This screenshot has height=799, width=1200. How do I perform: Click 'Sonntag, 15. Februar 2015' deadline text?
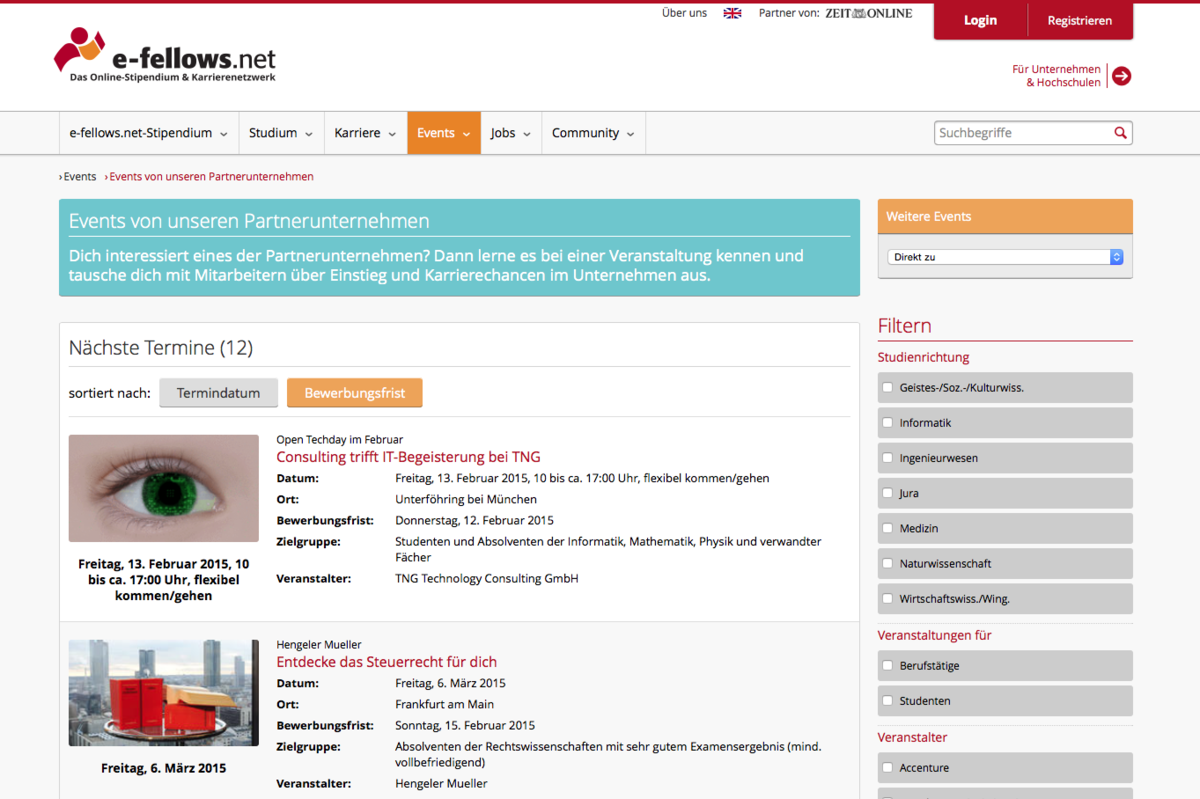465,725
